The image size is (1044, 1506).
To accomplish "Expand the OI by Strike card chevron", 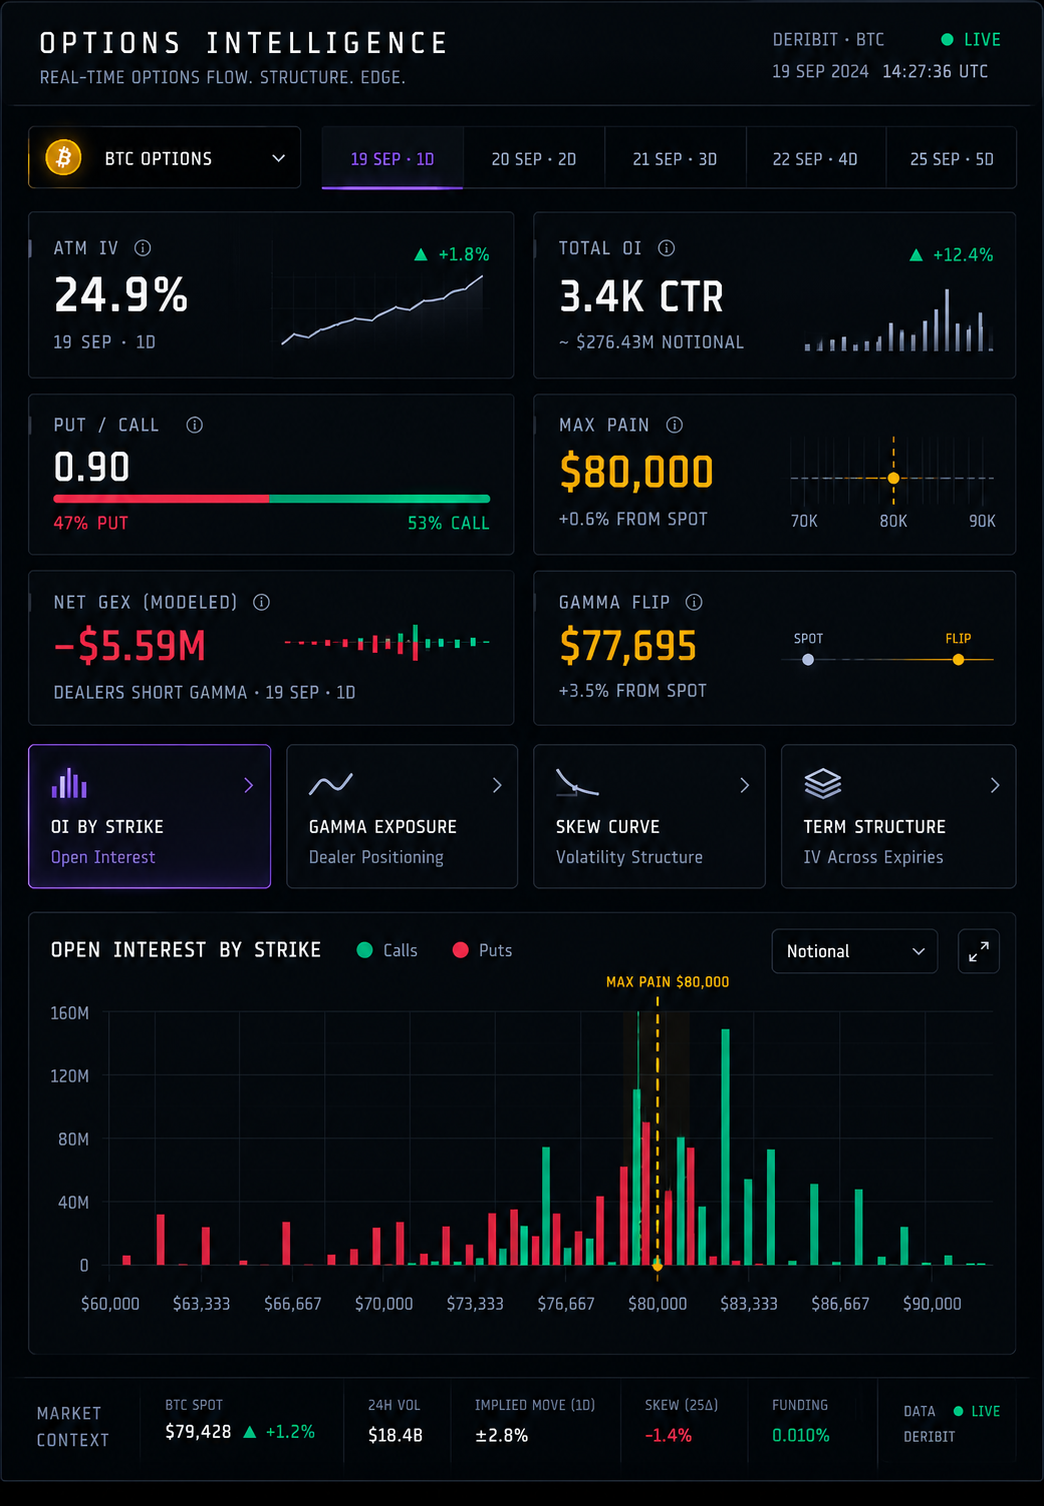I will coord(249,786).
